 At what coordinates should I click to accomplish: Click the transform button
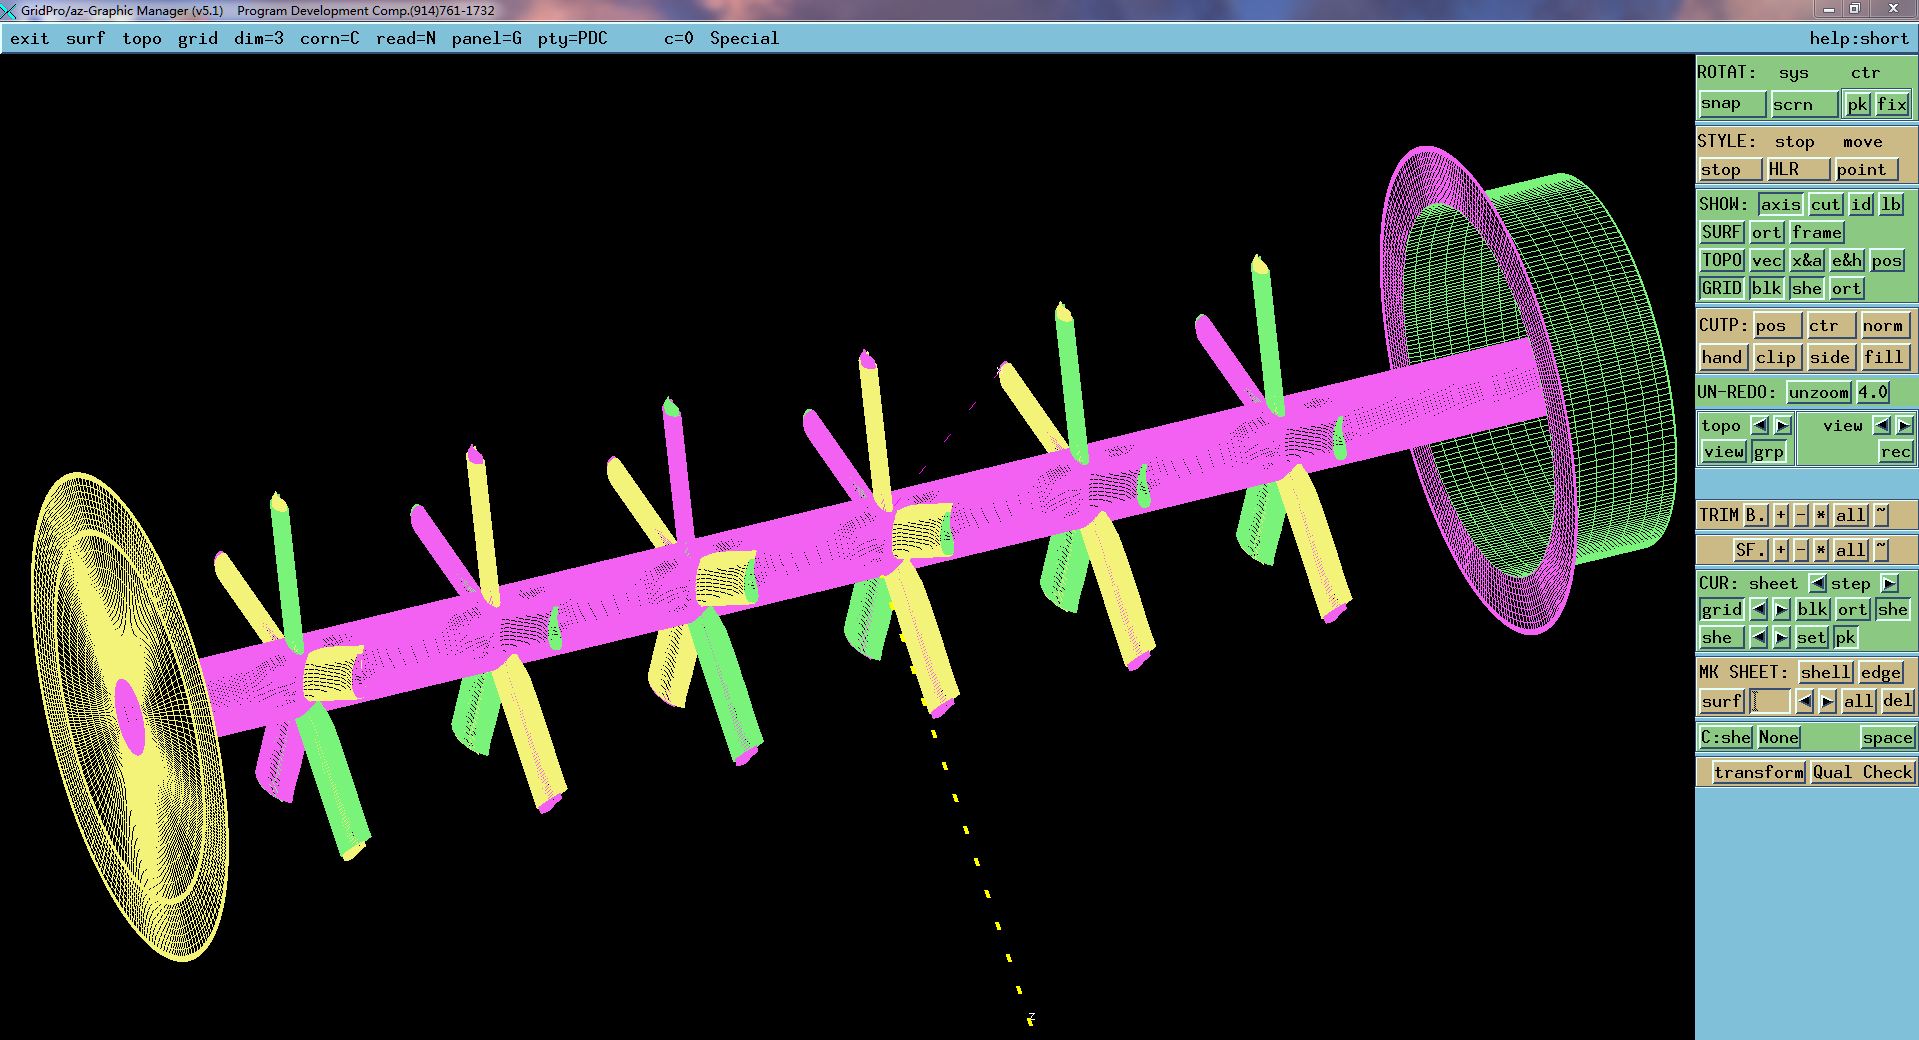point(1757,772)
